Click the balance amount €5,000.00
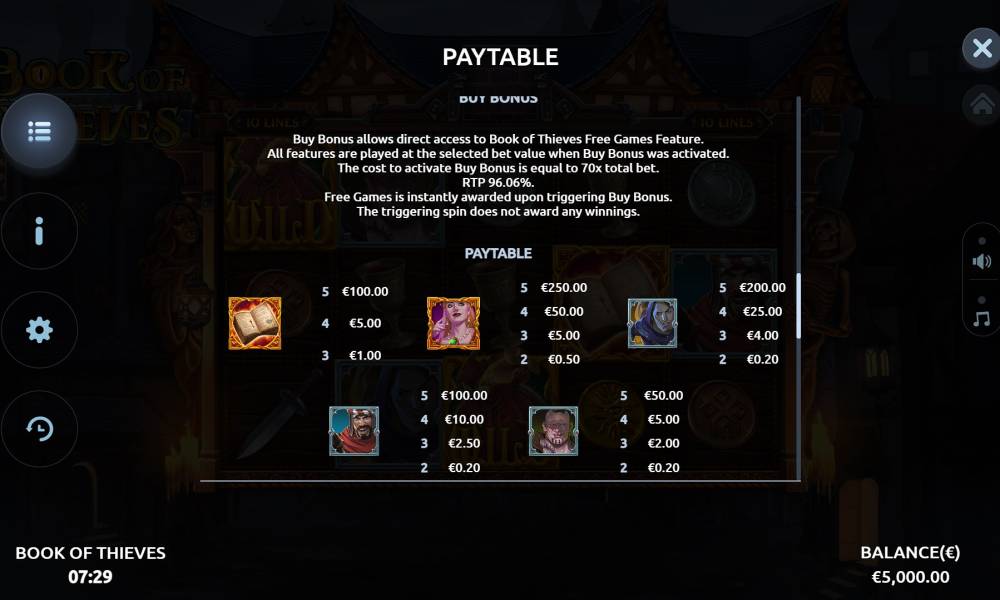Image resolution: width=1000 pixels, height=600 pixels. [910, 577]
